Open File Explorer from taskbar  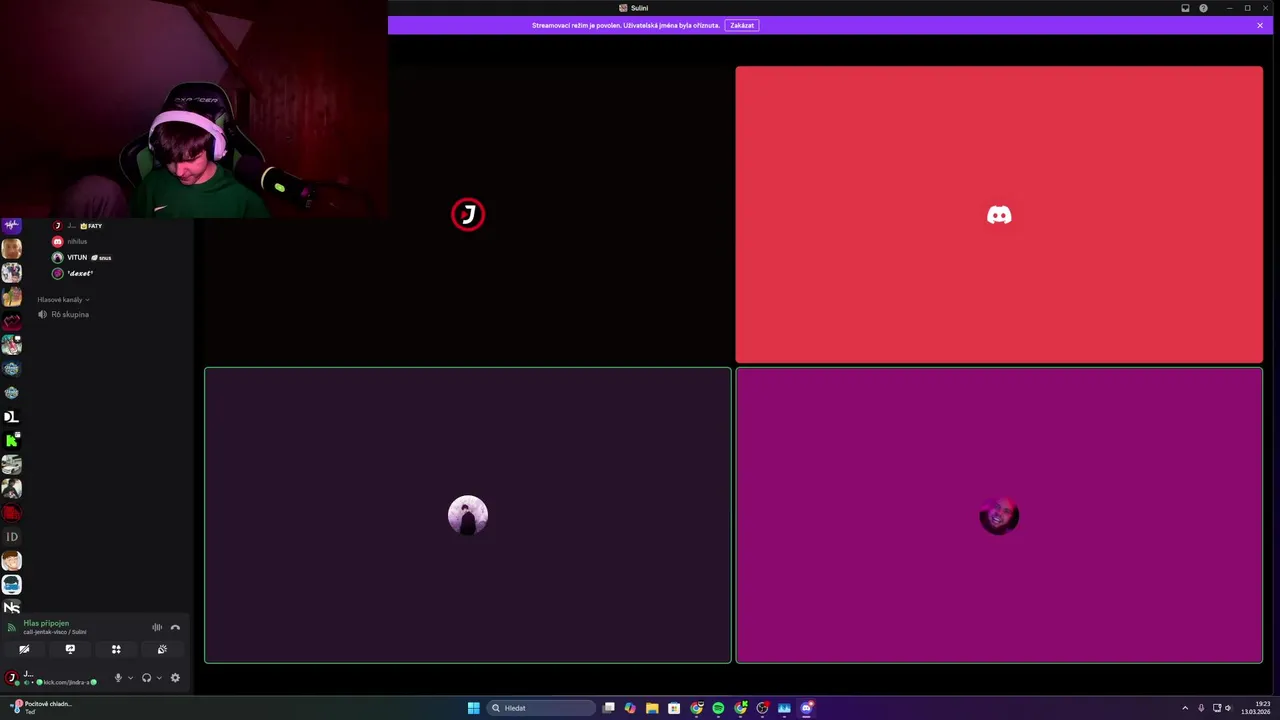[652, 708]
